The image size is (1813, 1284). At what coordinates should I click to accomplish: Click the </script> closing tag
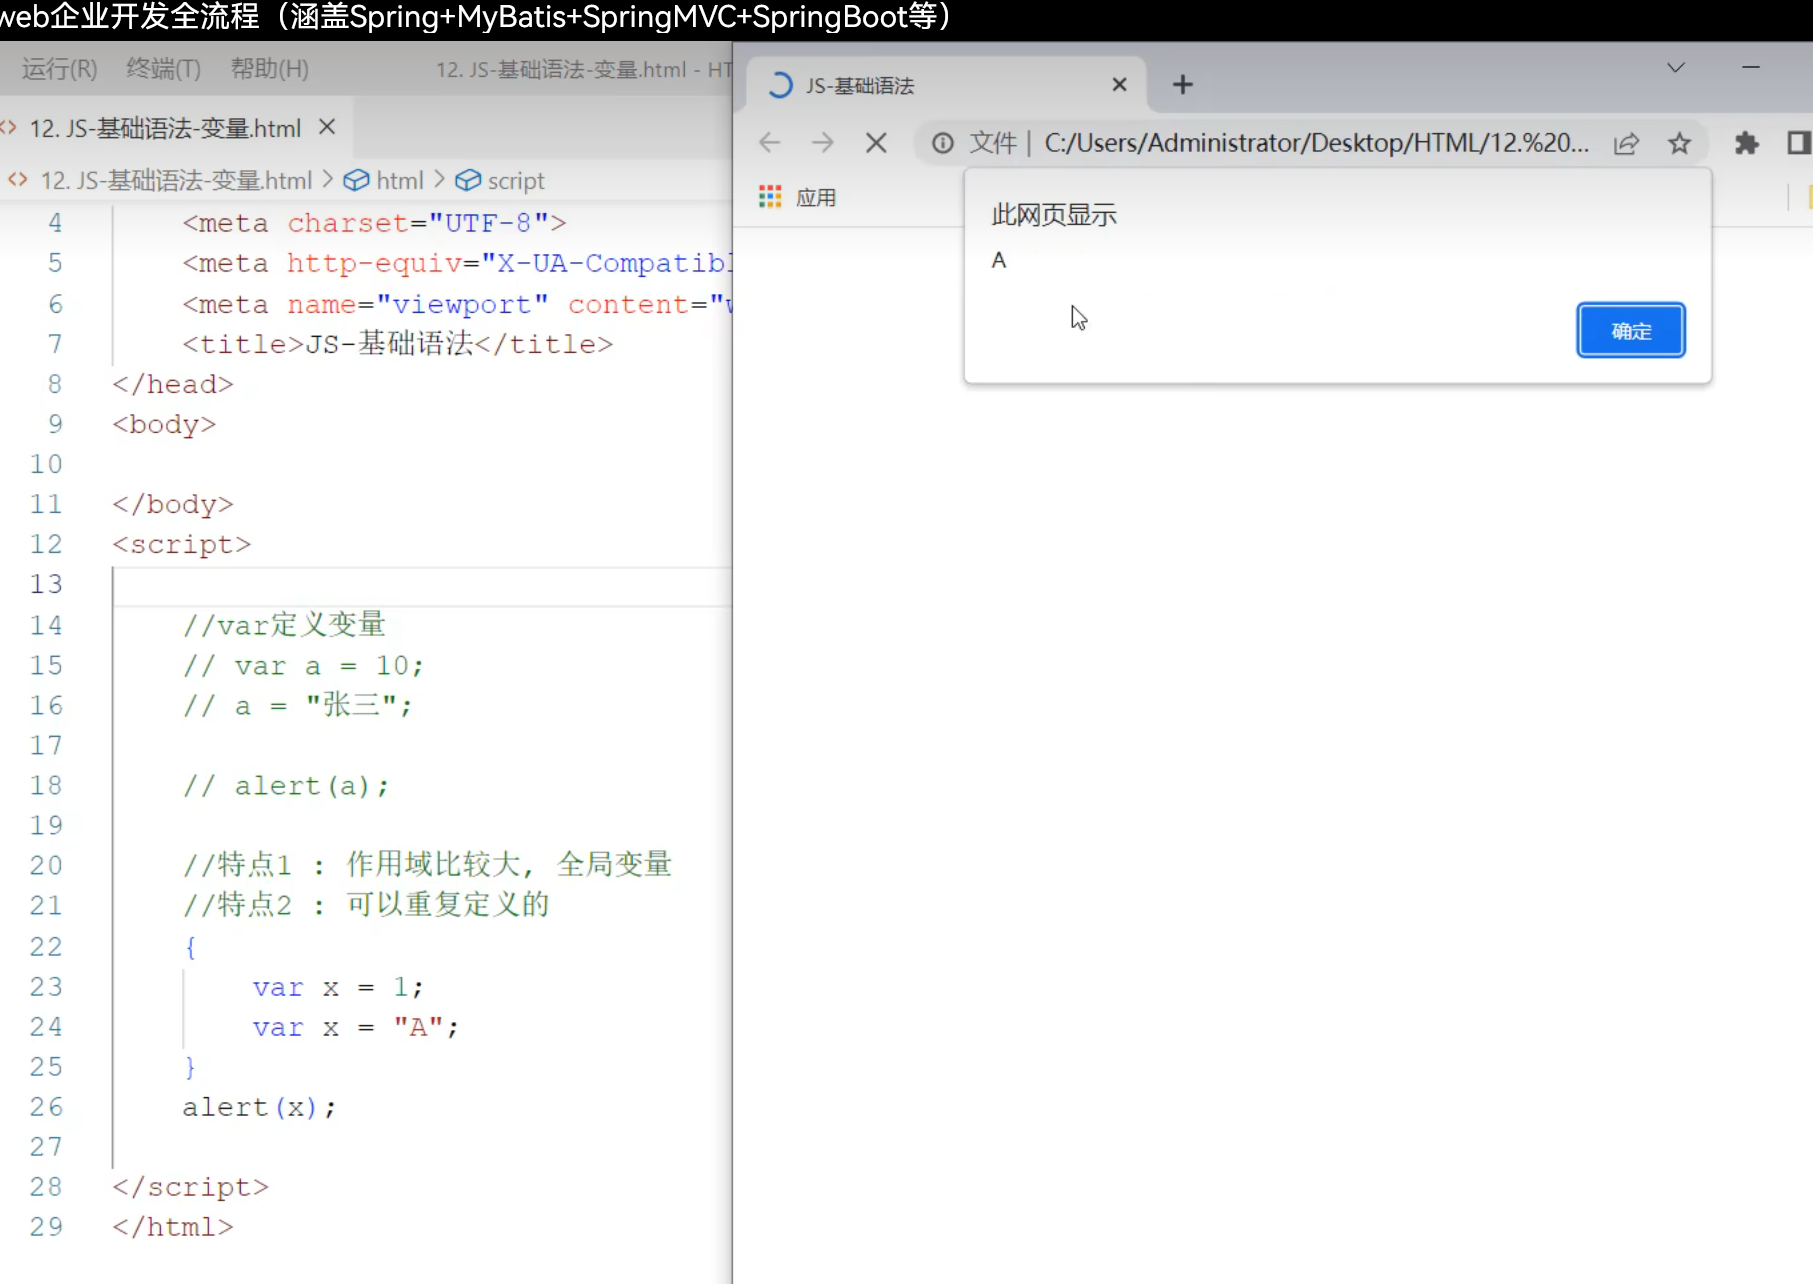pos(190,1187)
